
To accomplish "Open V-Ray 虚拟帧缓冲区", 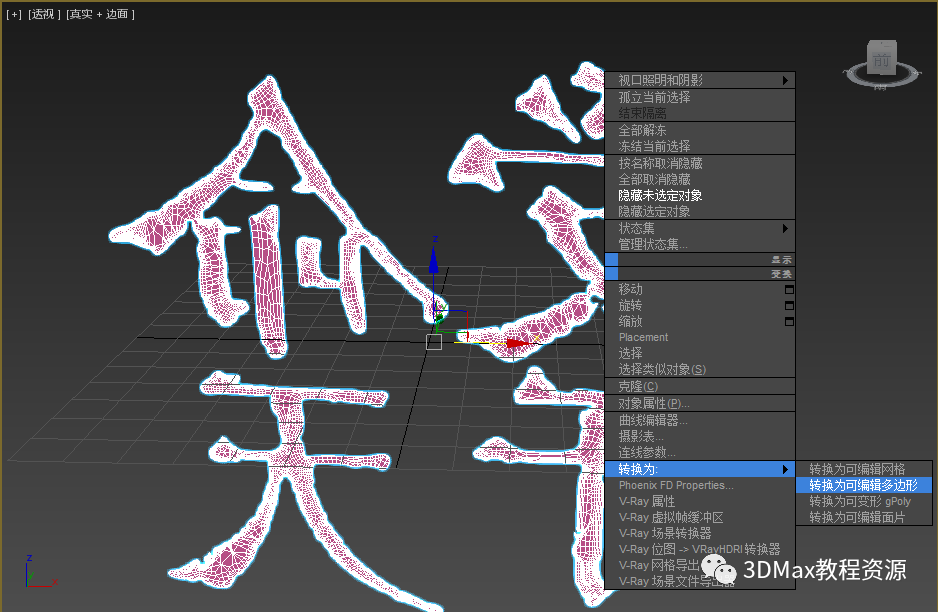I will 699,517.
